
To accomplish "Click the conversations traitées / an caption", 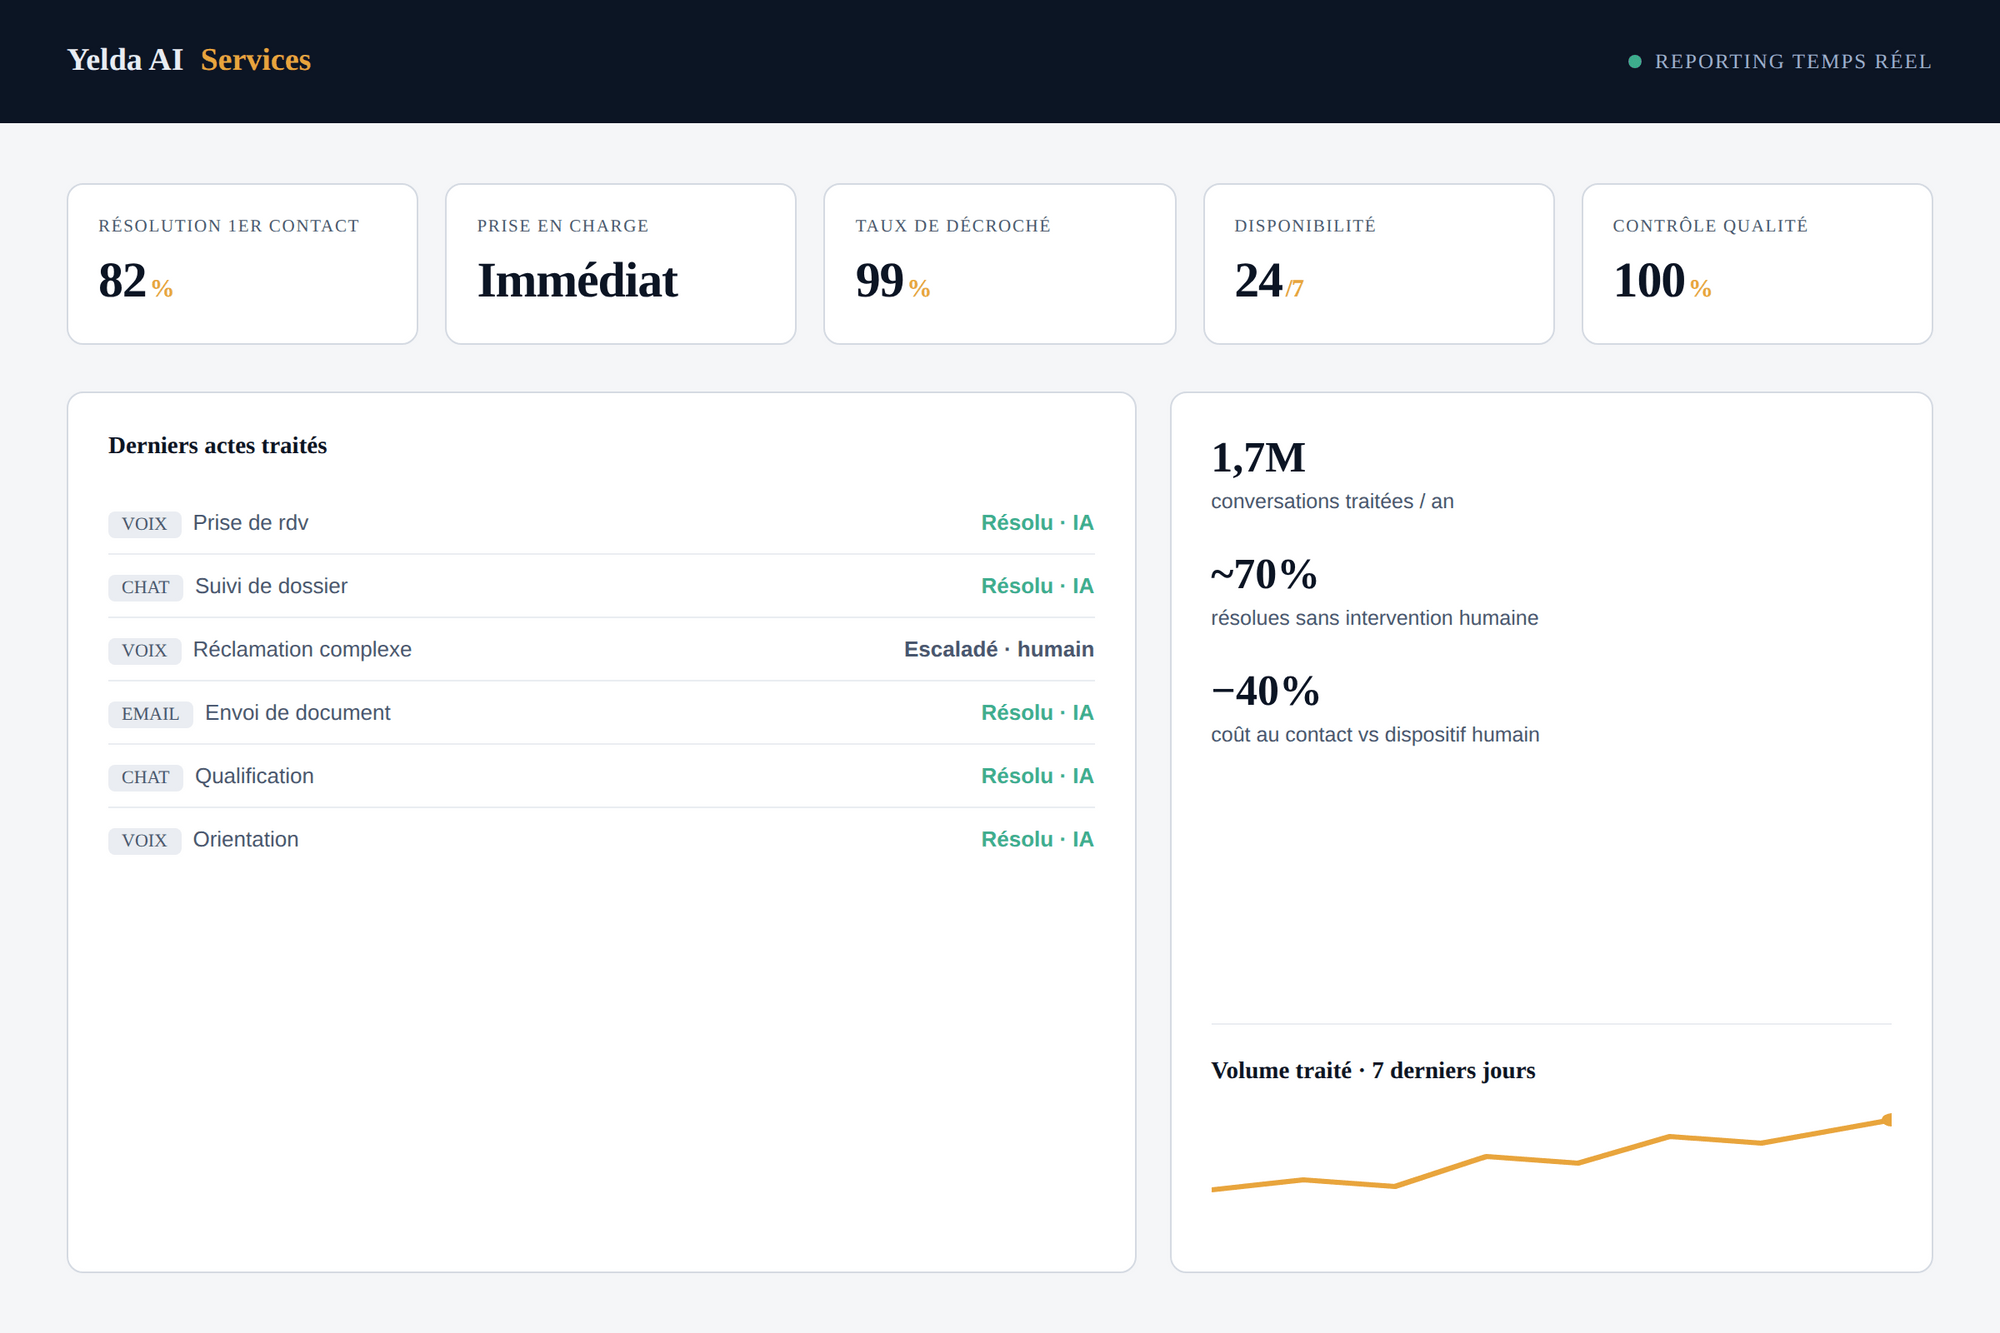I will click(x=1332, y=501).
